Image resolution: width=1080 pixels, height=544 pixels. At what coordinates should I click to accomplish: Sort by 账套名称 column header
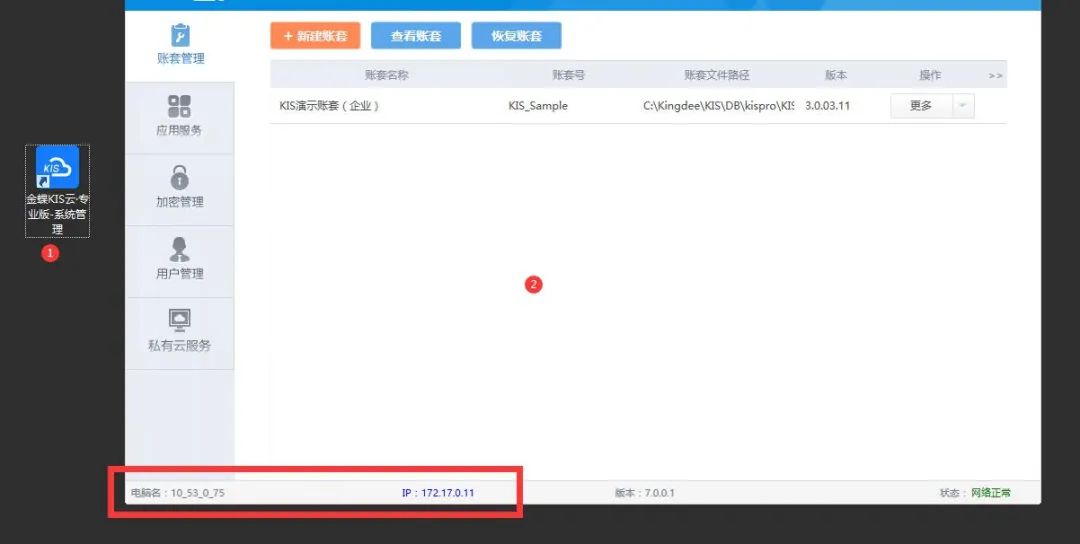pos(386,75)
